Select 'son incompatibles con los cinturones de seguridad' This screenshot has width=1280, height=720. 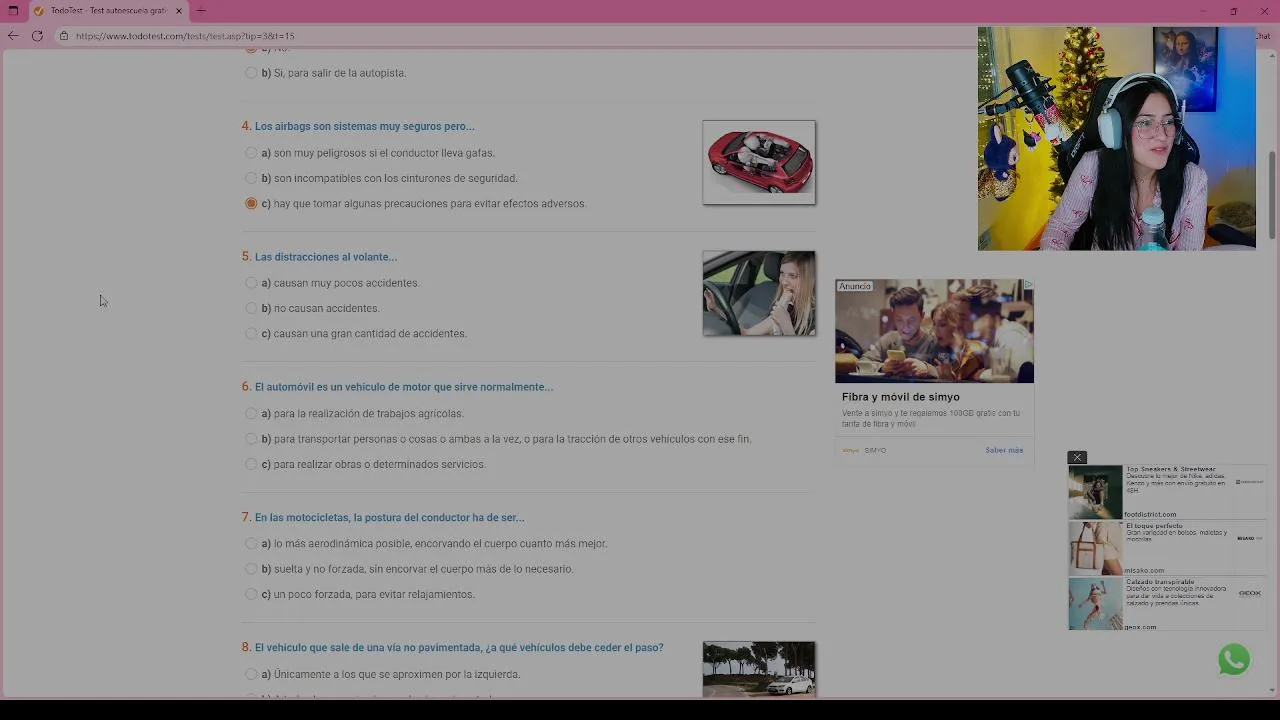pos(251,178)
